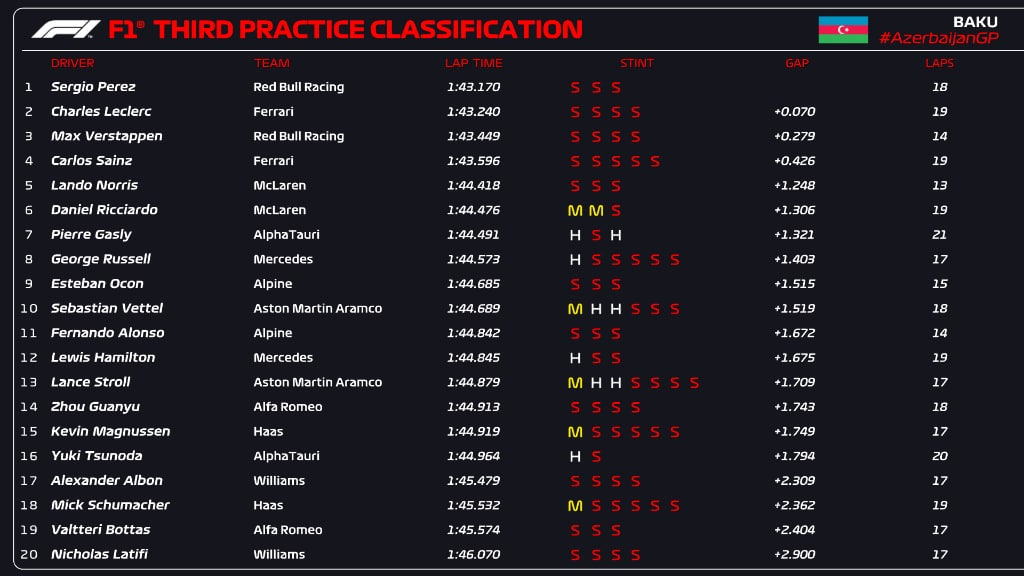Screen dimensions: 1024x576
Task: Click Sergio Perez's lap time 1:43.170
Action: (x=473, y=87)
